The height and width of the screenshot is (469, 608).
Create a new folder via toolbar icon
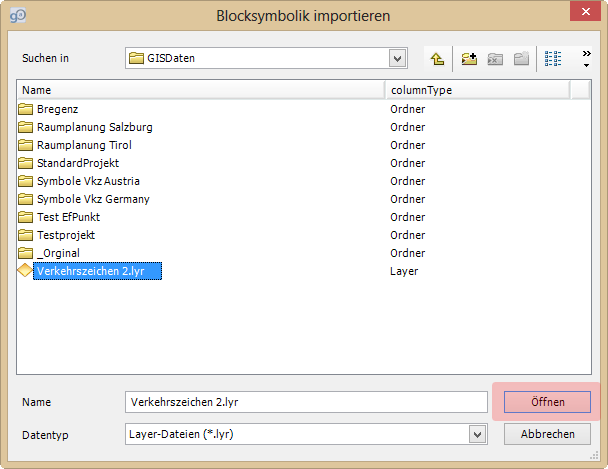click(x=469, y=59)
